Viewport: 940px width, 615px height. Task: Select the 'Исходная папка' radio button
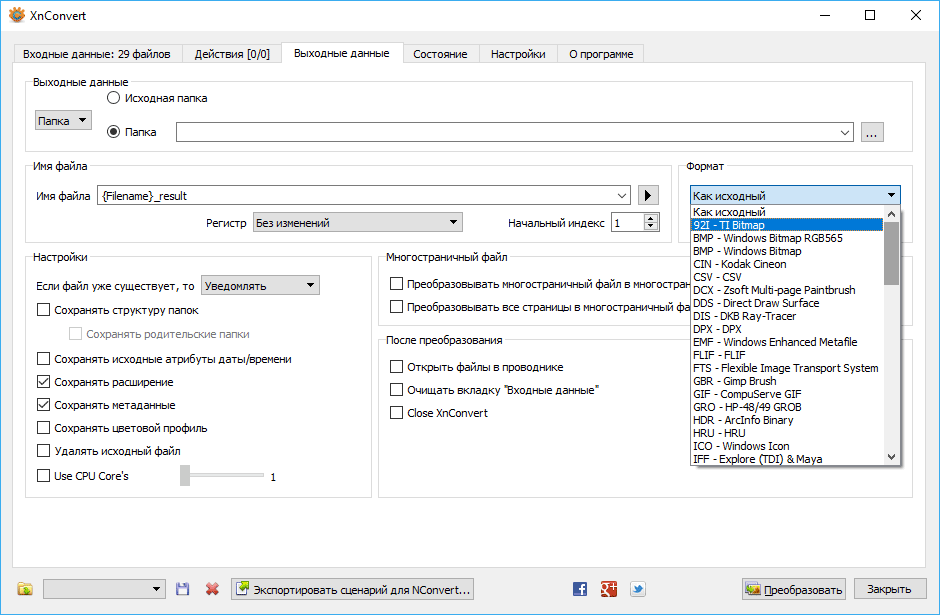113,98
